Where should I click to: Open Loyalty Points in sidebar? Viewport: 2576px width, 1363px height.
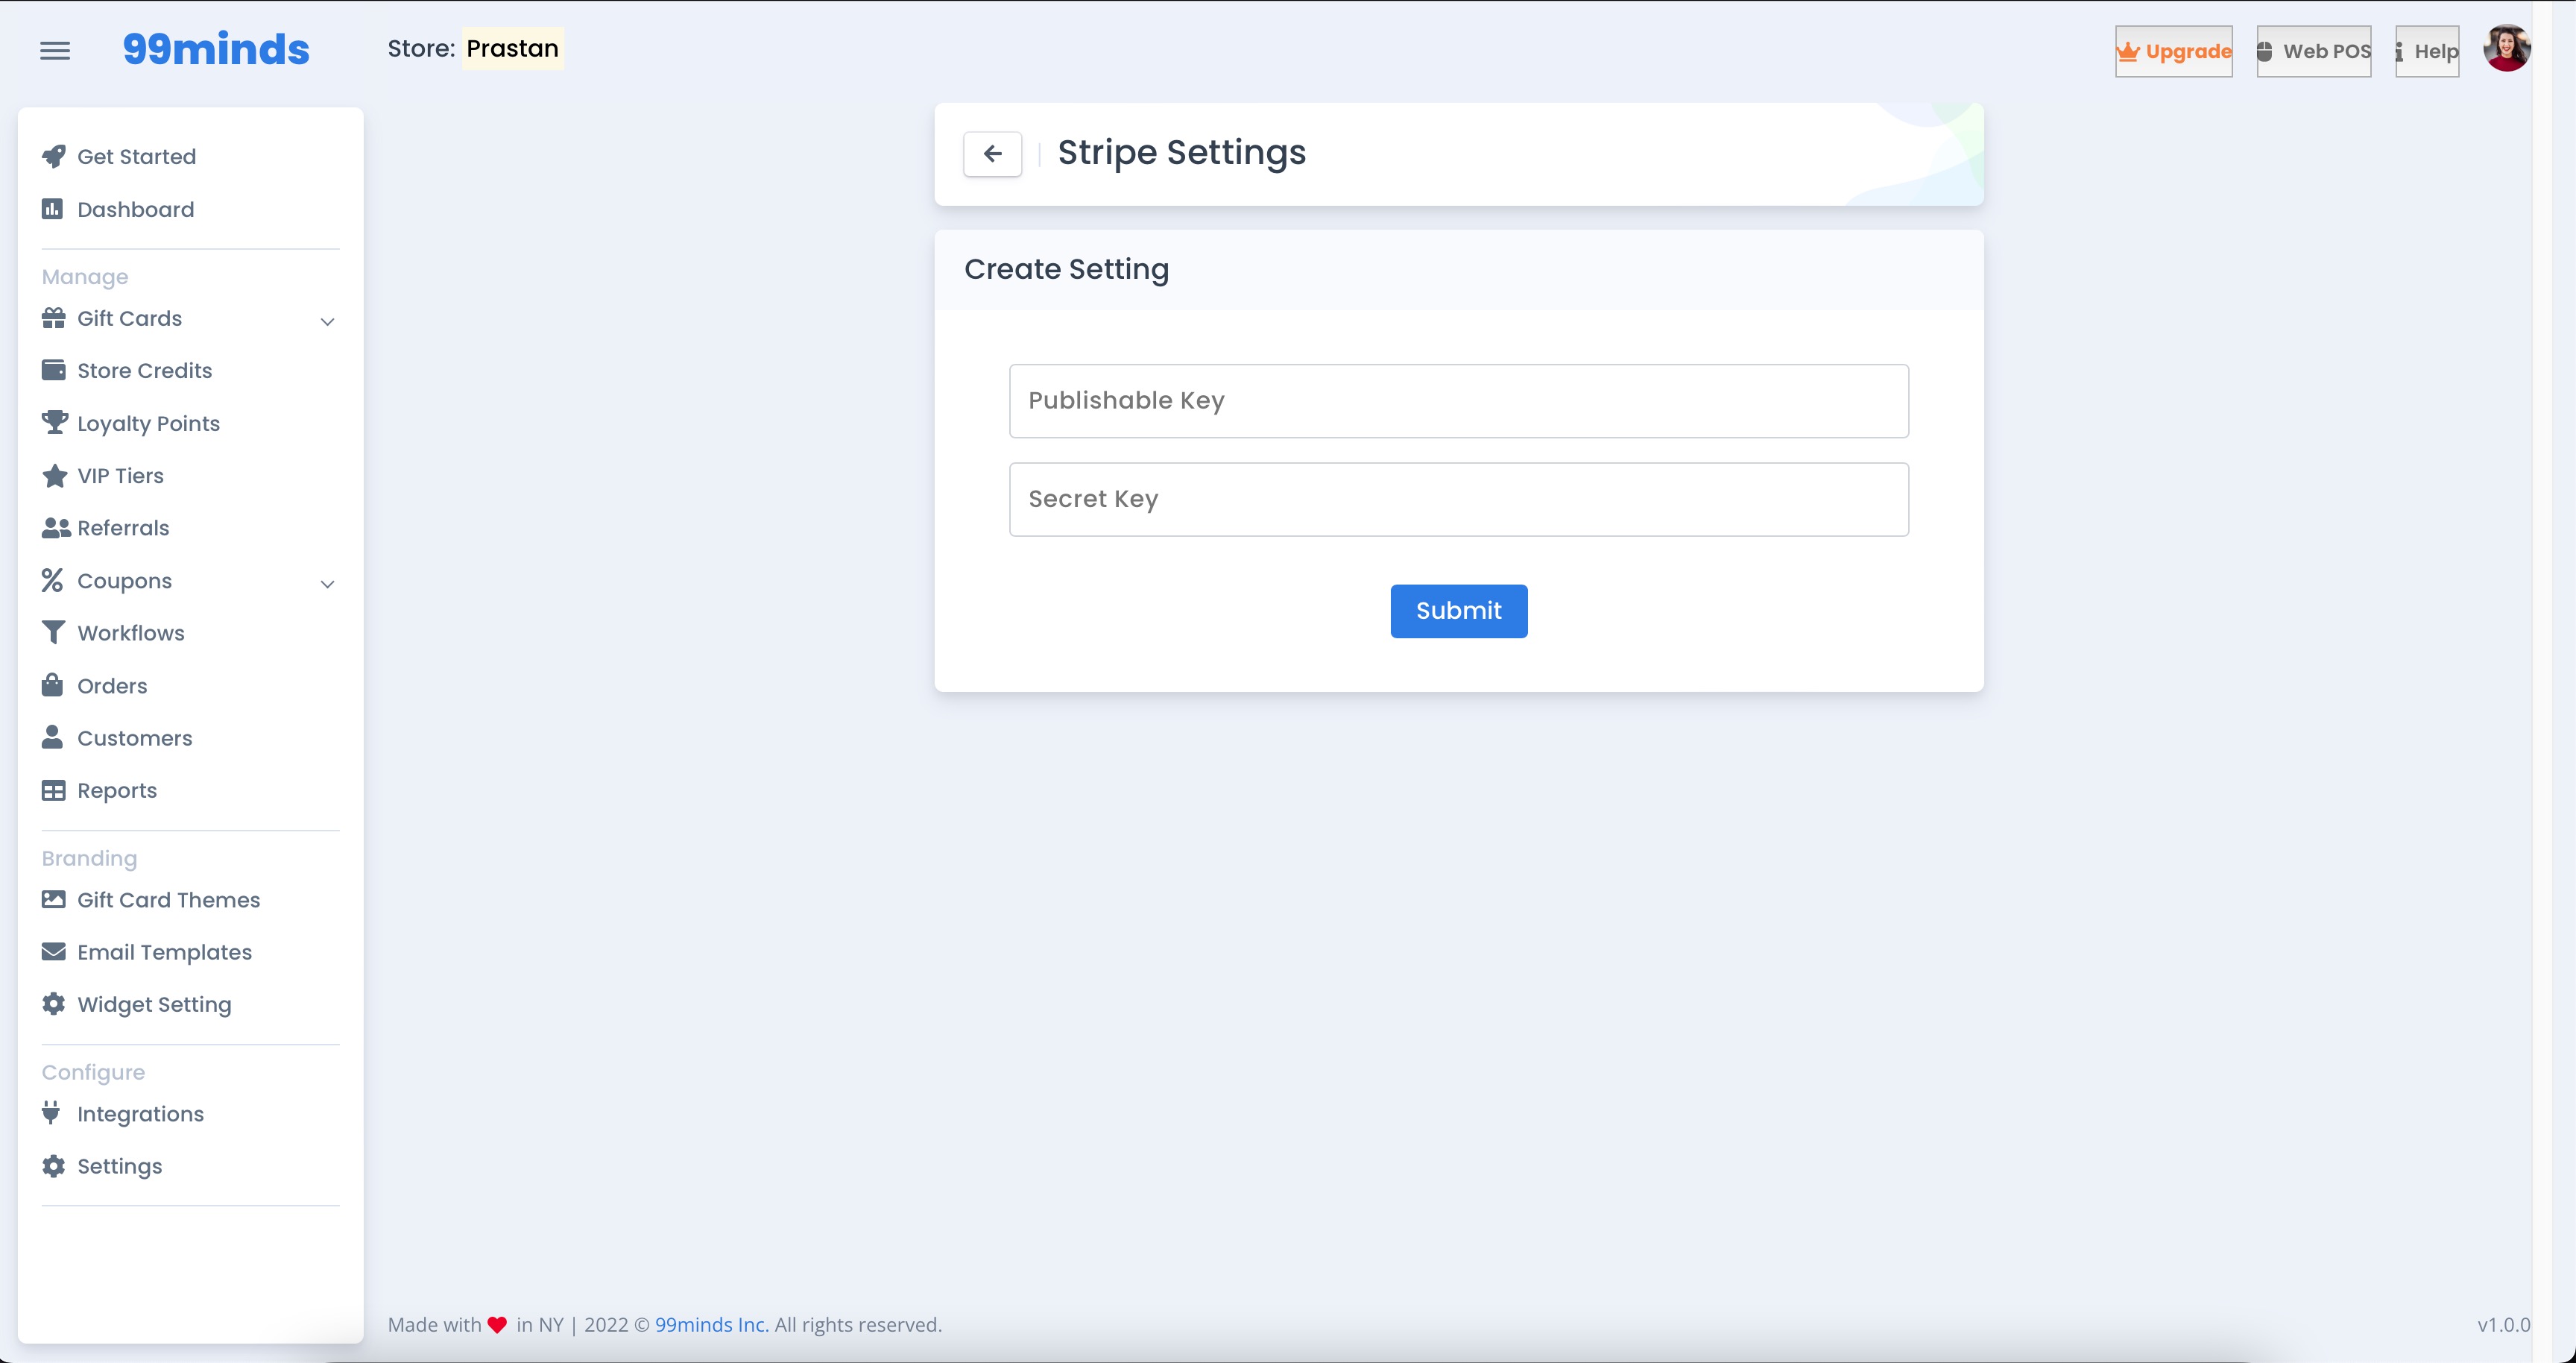[149, 423]
